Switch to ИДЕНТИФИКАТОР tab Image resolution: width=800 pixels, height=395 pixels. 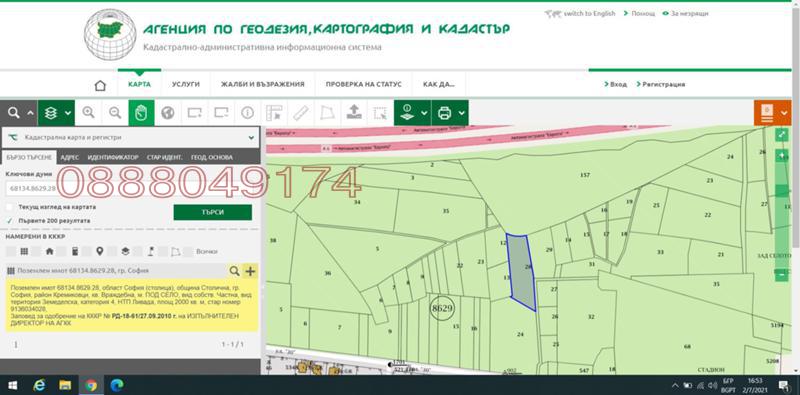pyautogui.click(x=113, y=157)
